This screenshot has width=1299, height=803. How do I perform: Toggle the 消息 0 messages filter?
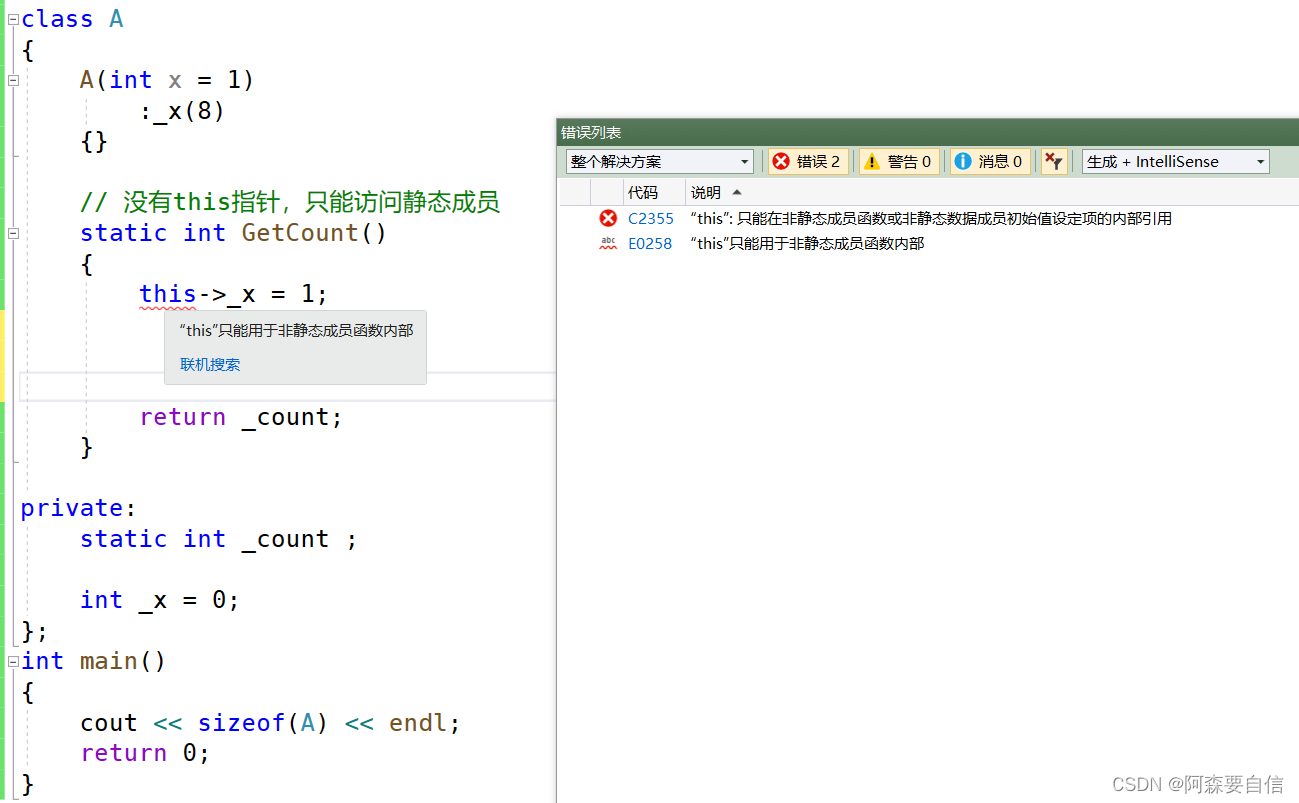point(990,161)
